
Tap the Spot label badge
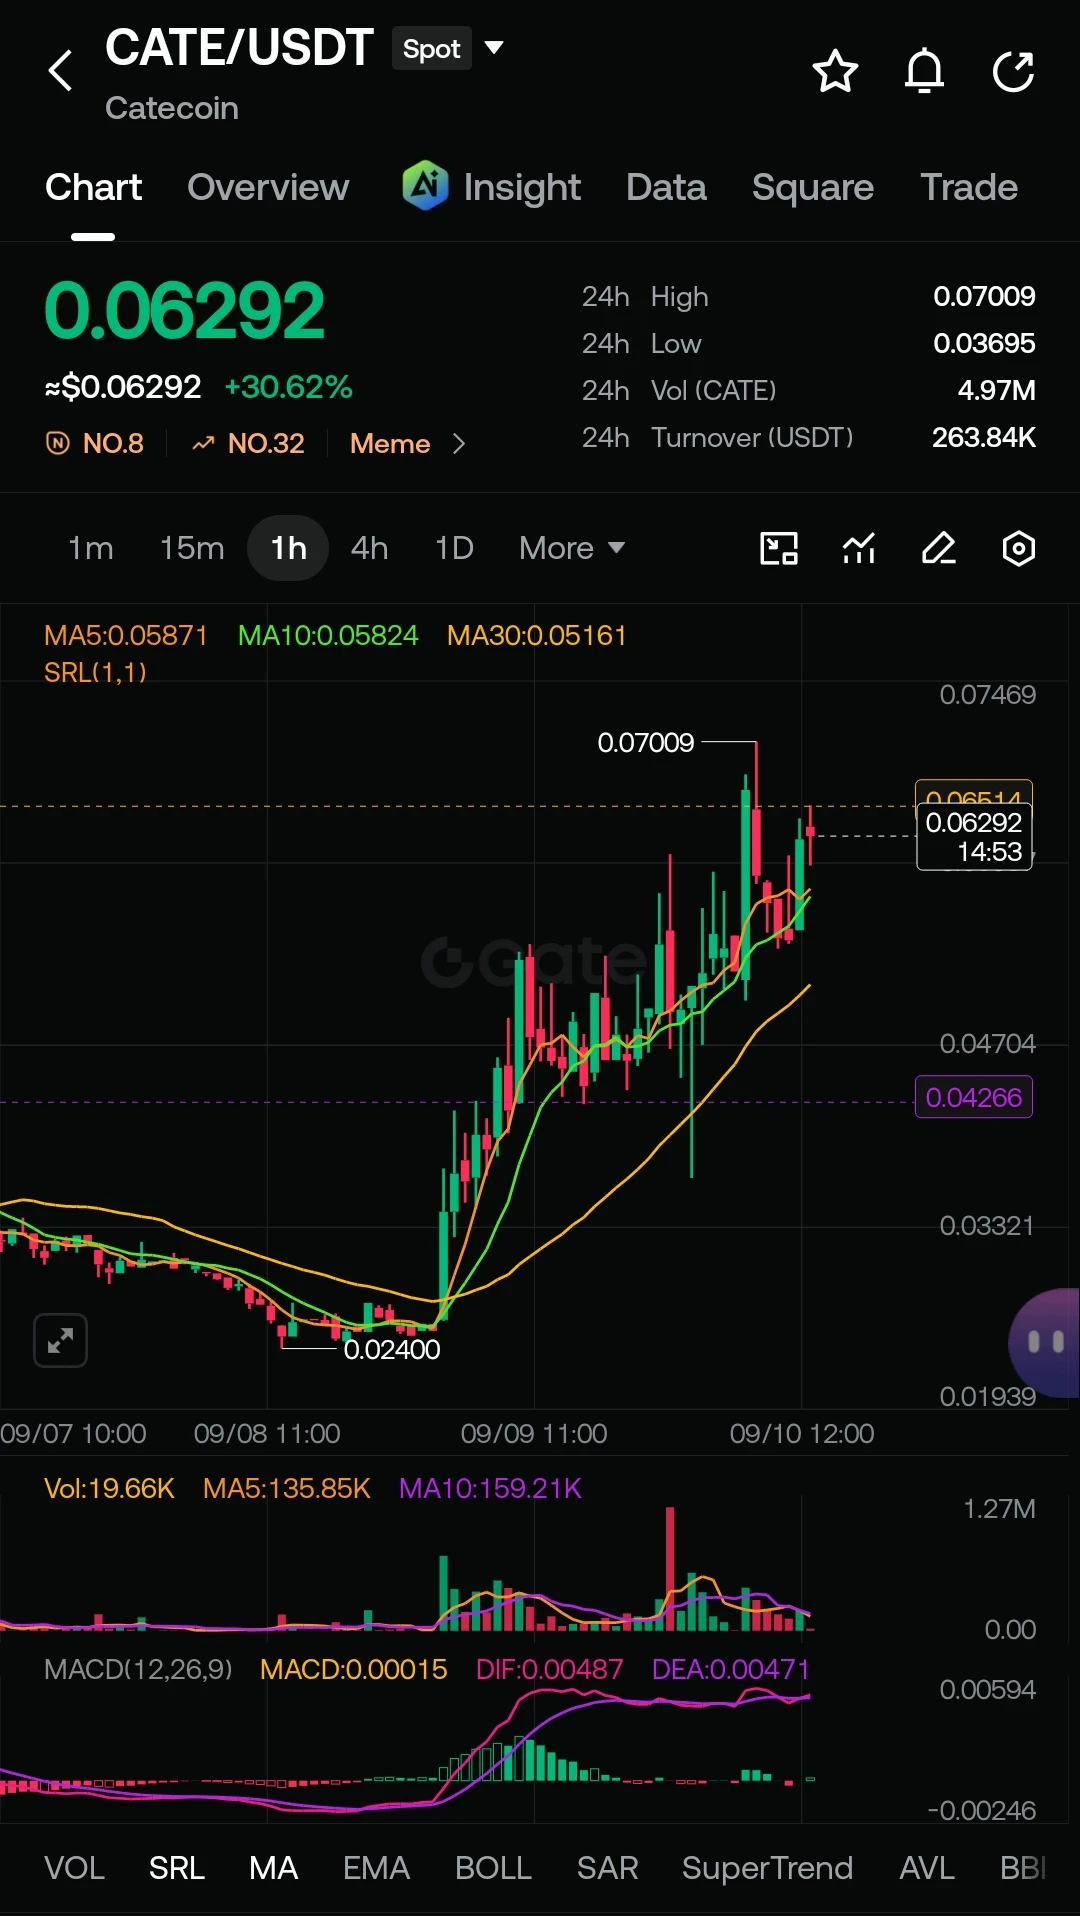432,48
